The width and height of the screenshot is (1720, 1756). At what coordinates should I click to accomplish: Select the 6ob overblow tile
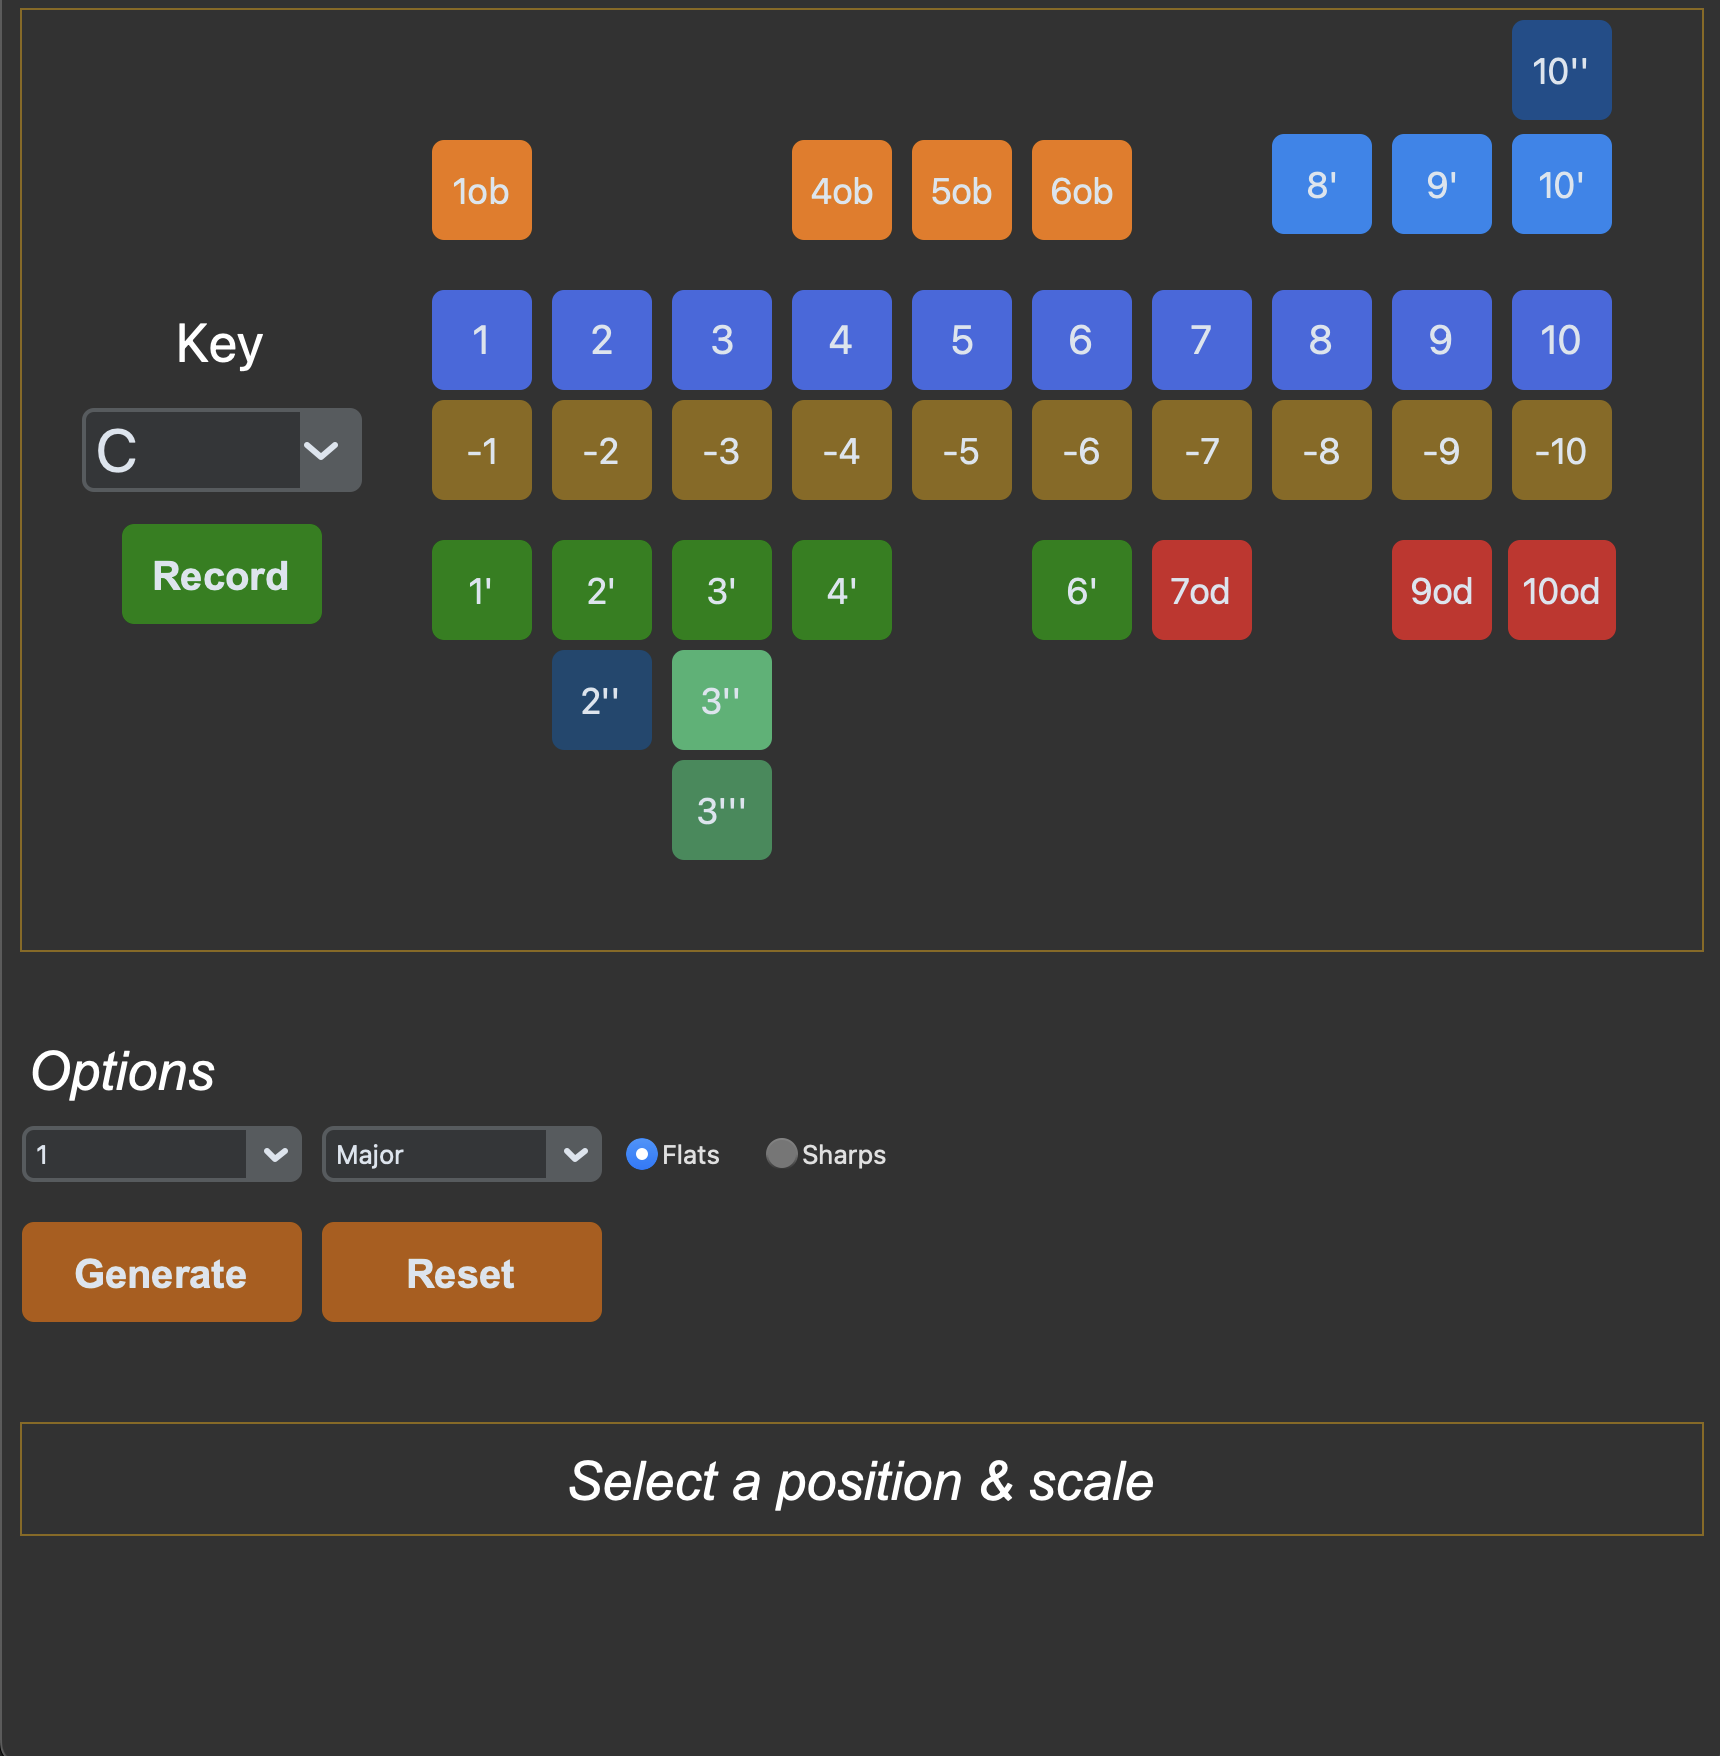pyautogui.click(x=1081, y=190)
